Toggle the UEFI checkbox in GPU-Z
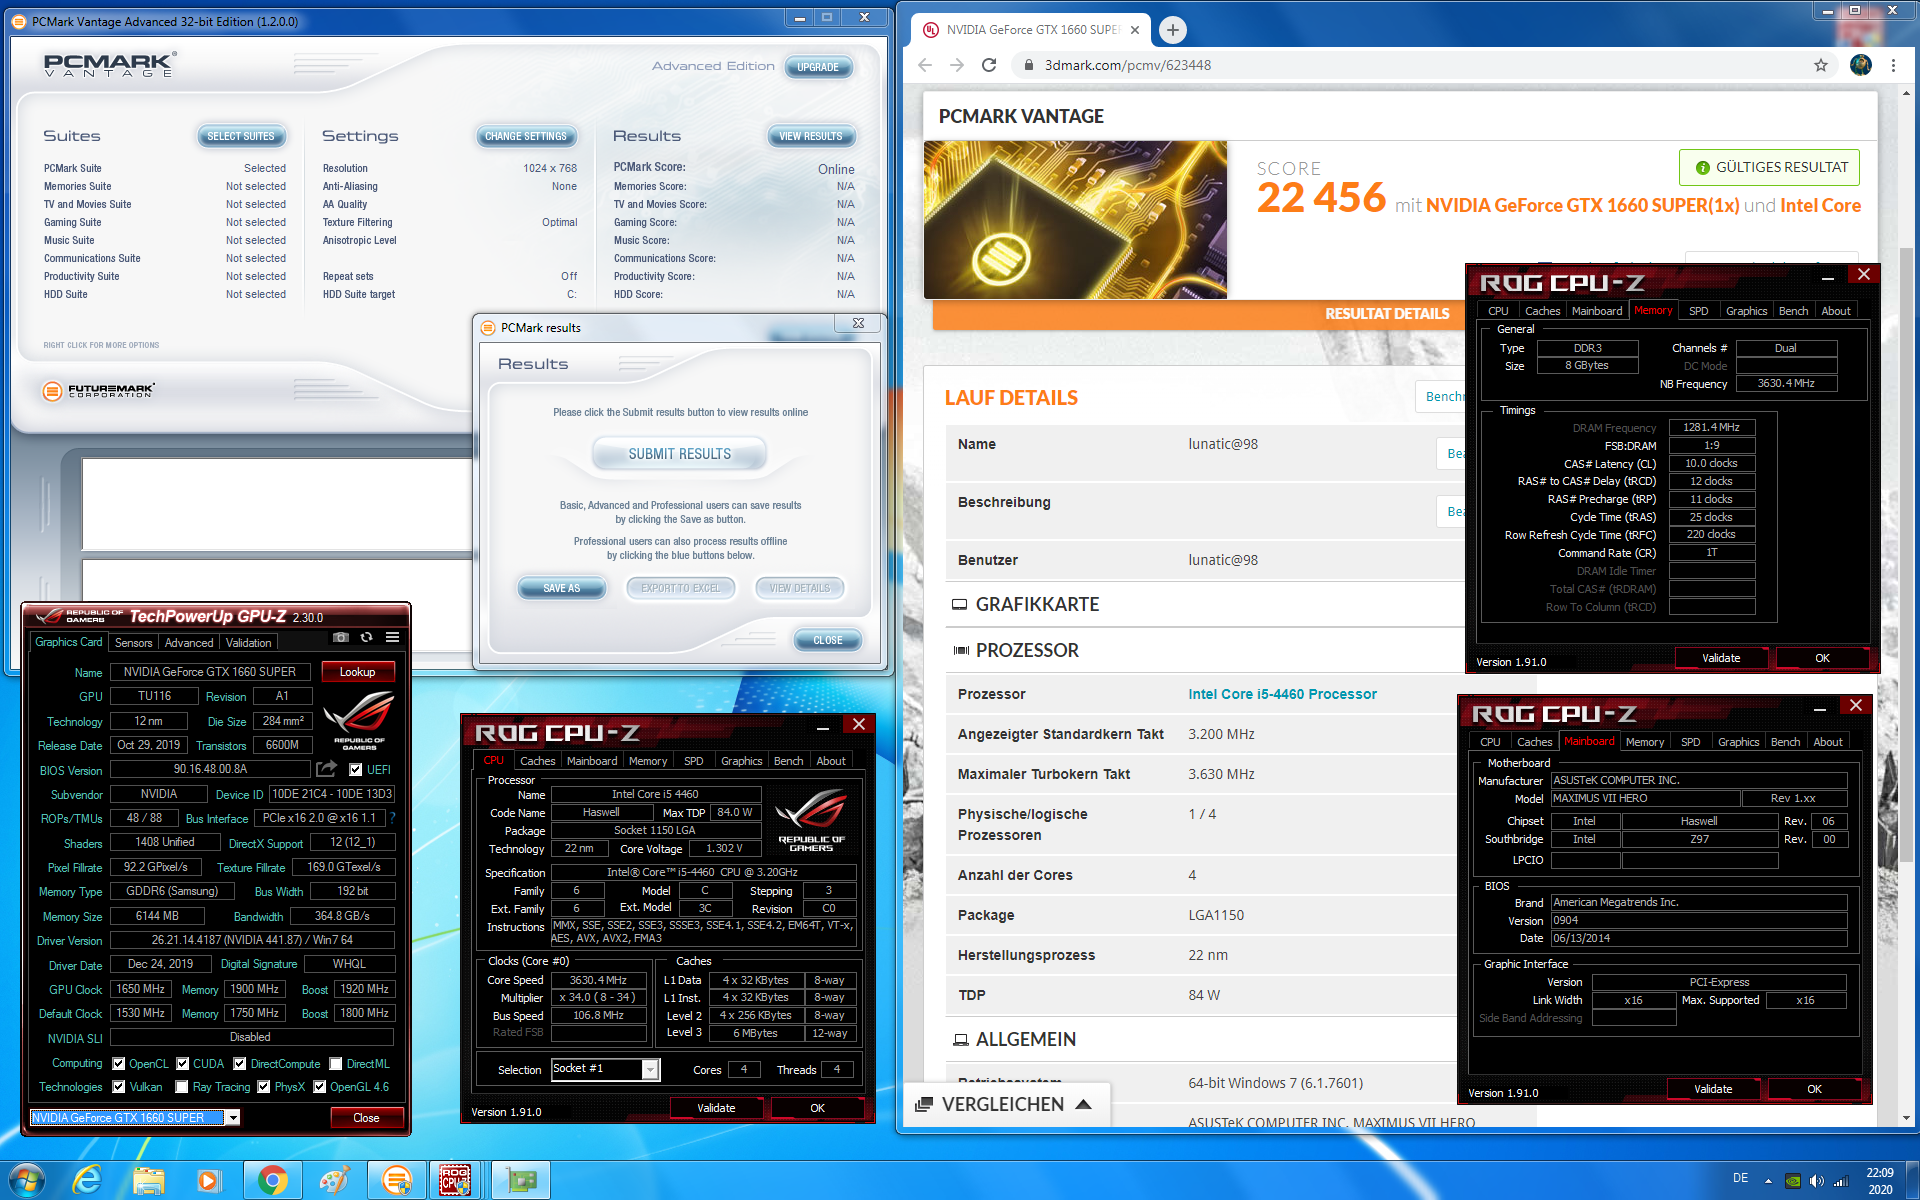 (x=355, y=769)
